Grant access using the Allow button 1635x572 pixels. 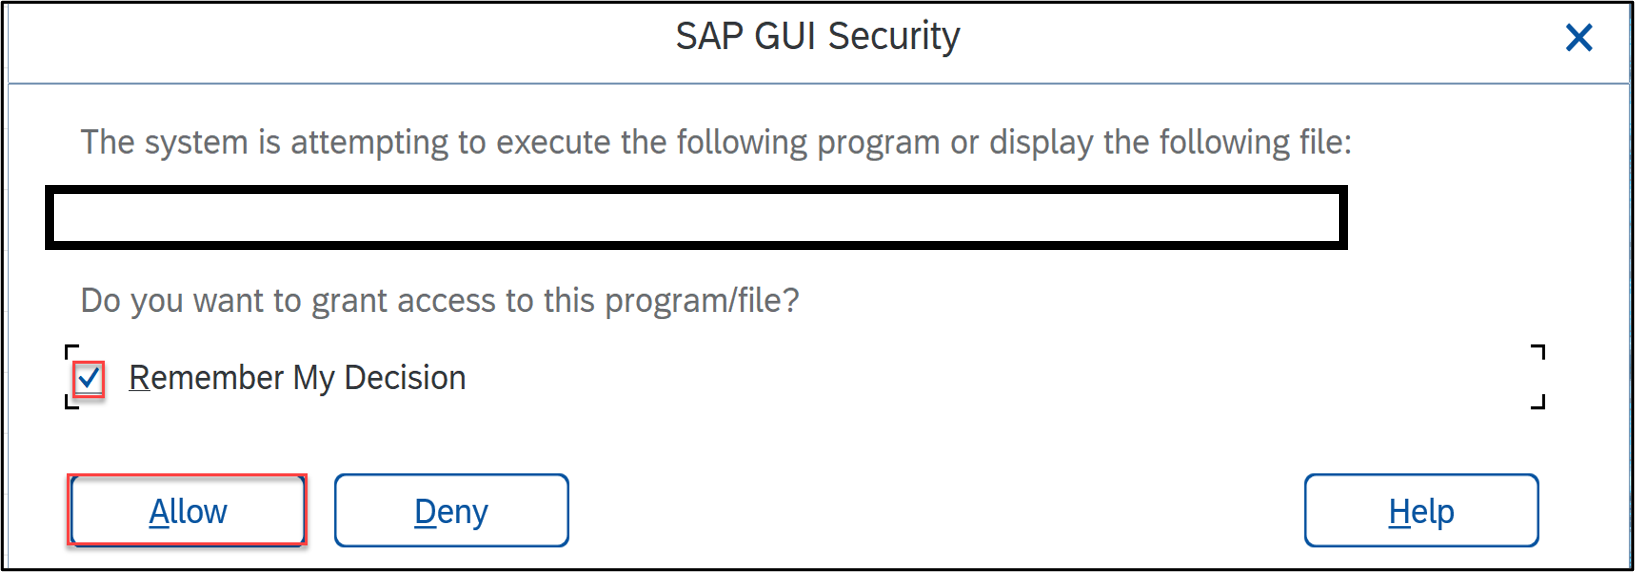(x=187, y=511)
